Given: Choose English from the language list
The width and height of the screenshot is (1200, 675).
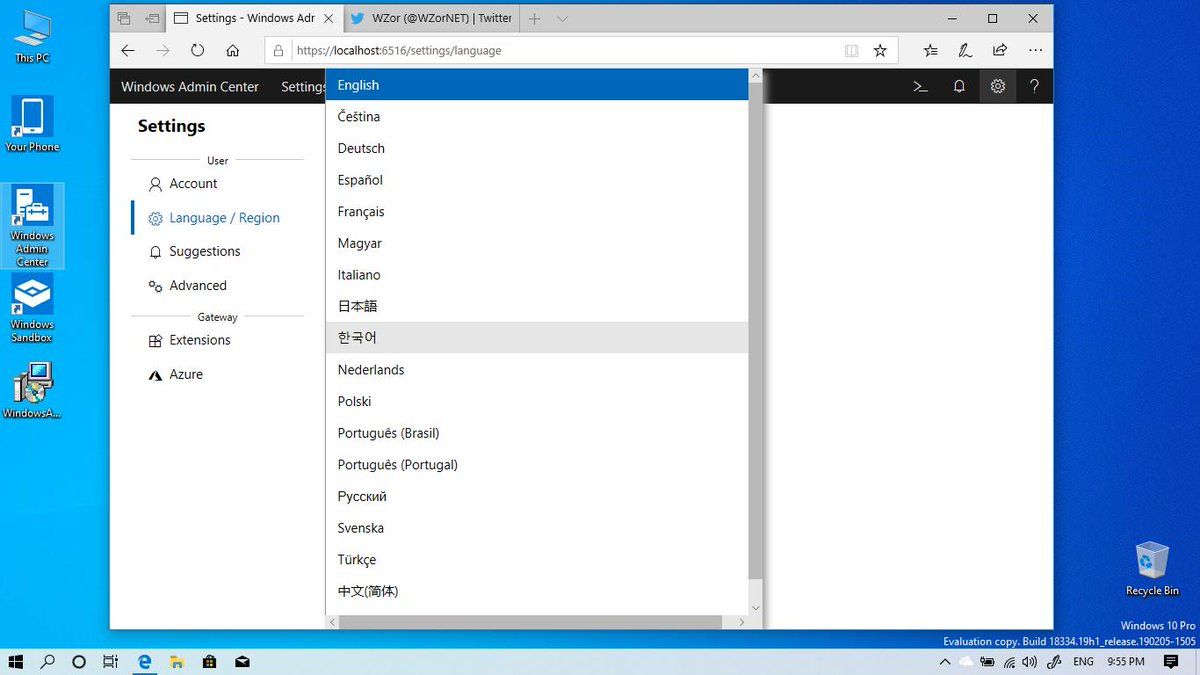Looking at the screenshot, I should (x=537, y=85).
